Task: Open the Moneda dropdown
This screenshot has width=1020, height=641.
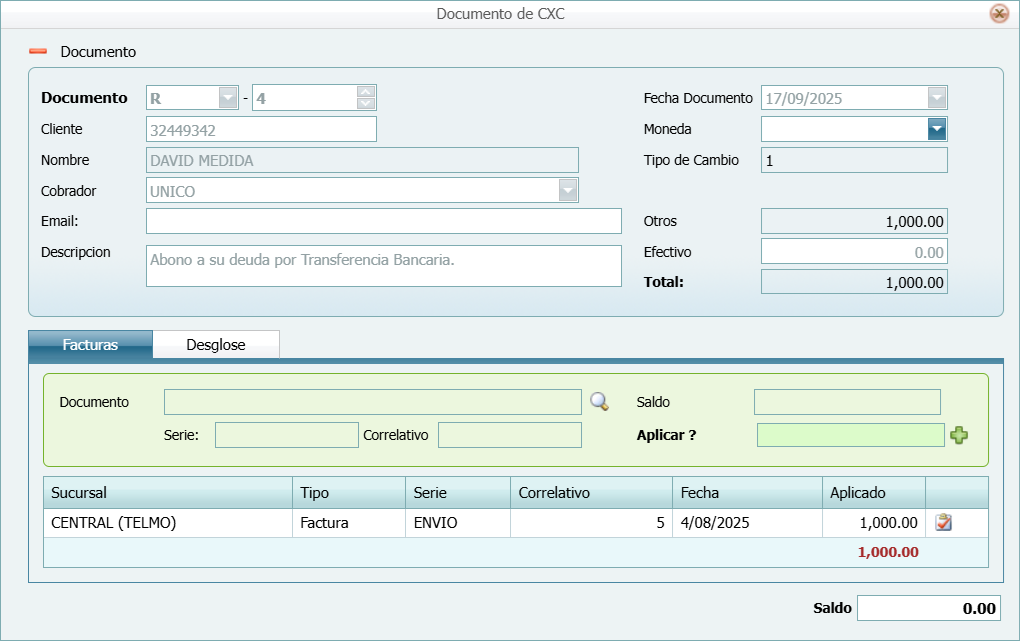Action: (936, 129)
